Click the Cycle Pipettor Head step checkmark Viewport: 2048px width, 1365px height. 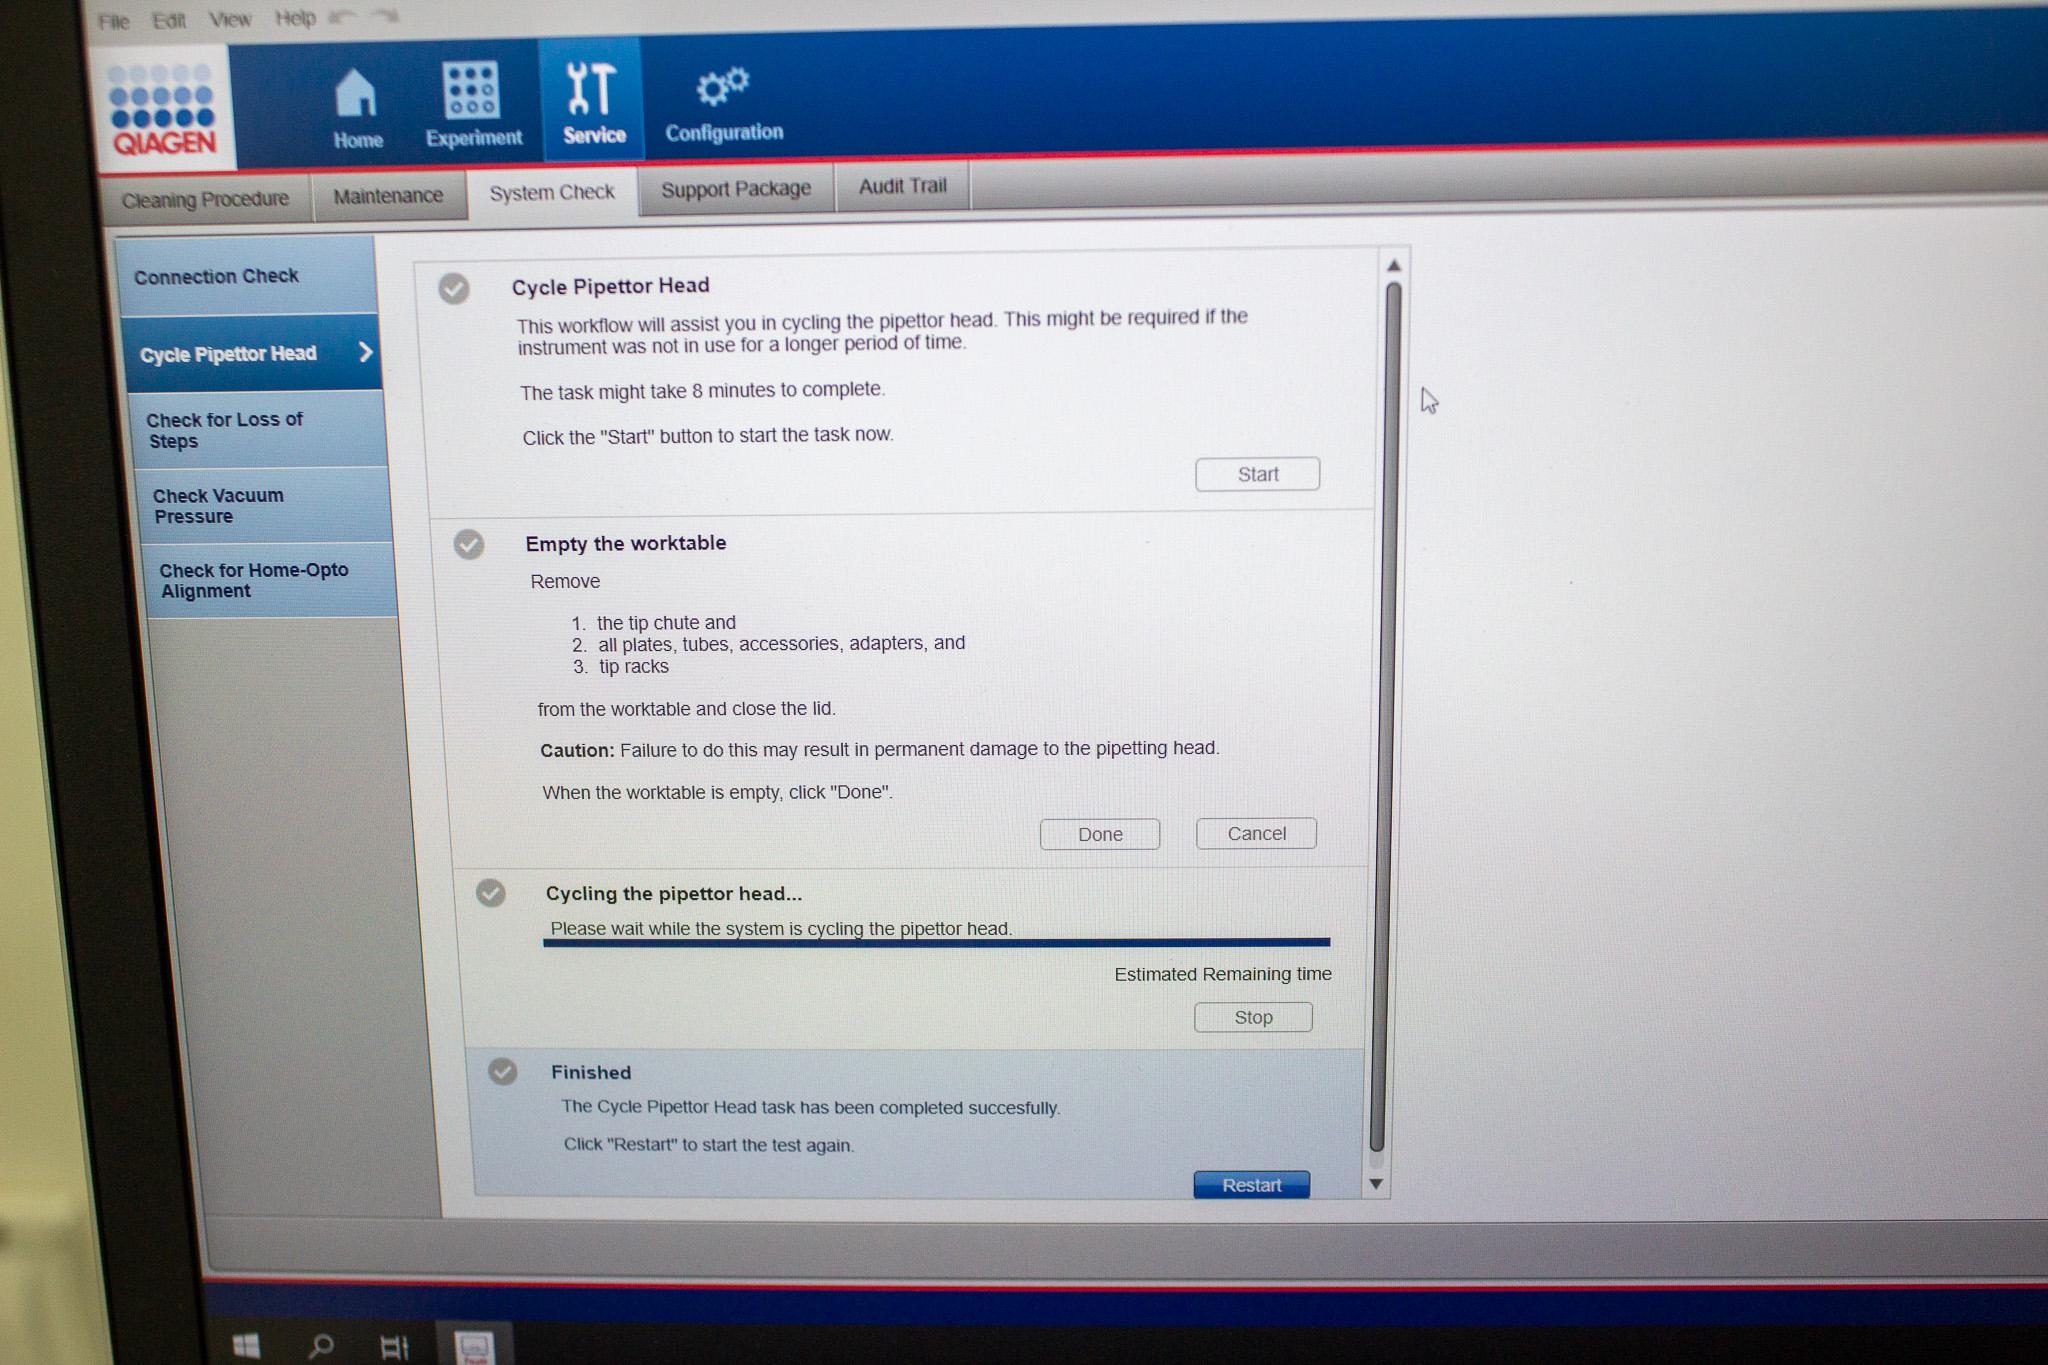point(454,289)
